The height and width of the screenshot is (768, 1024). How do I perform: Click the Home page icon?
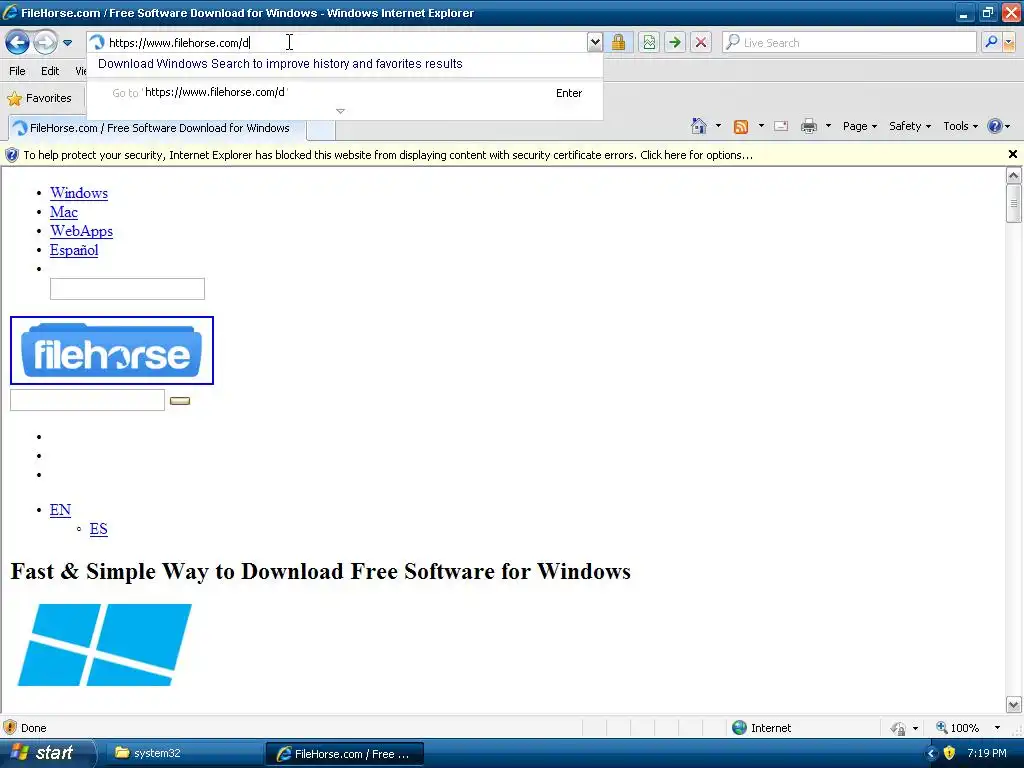coord(699,126)
